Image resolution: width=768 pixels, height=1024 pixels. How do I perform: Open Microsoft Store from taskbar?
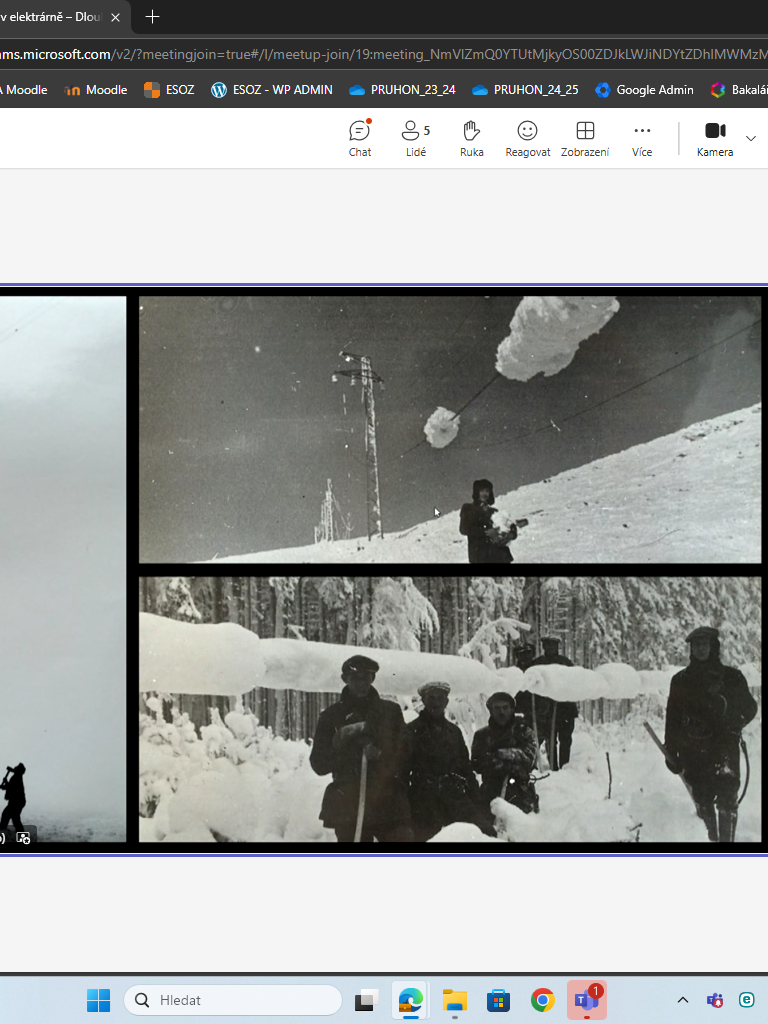tap(498, 1000)
